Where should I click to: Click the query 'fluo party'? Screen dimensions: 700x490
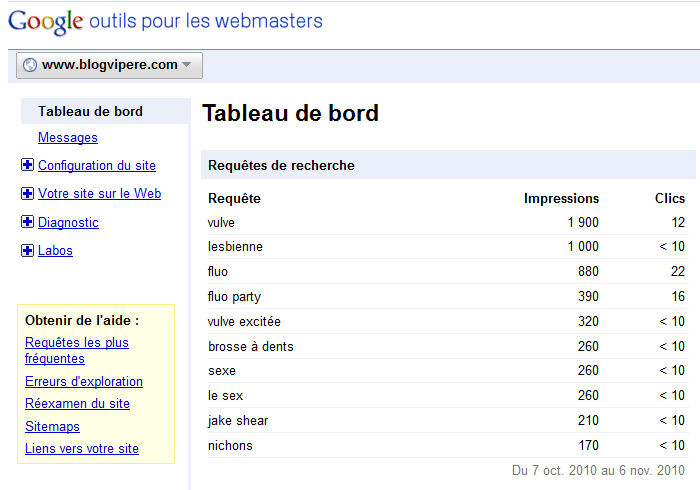[234, 297]
